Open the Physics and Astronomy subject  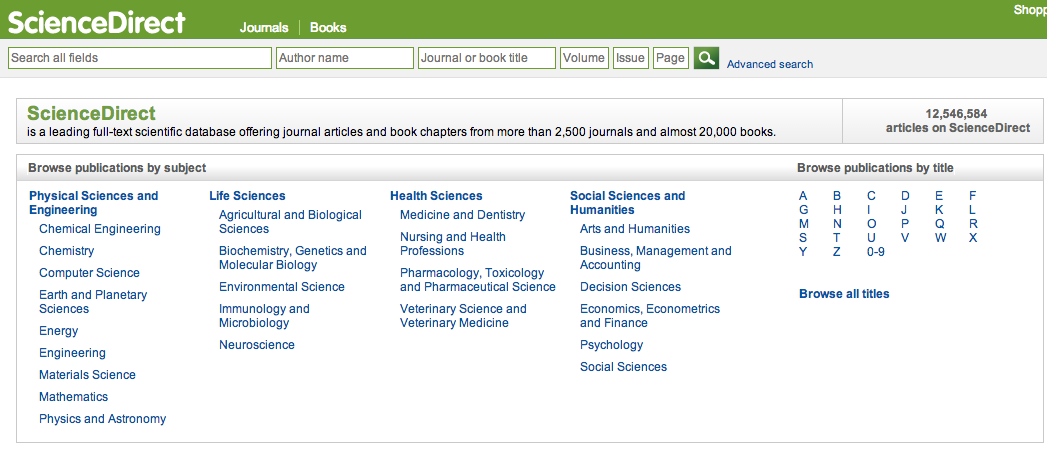click(102, 419)
